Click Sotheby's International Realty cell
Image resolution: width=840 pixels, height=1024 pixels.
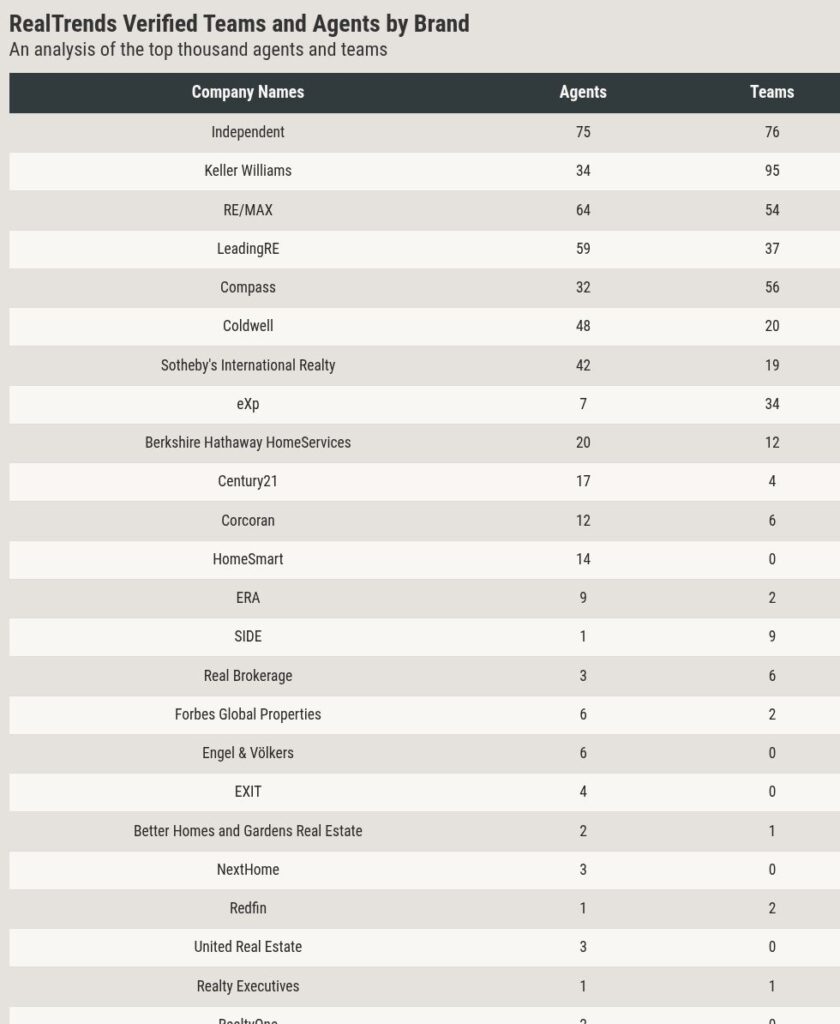point(248,365)
